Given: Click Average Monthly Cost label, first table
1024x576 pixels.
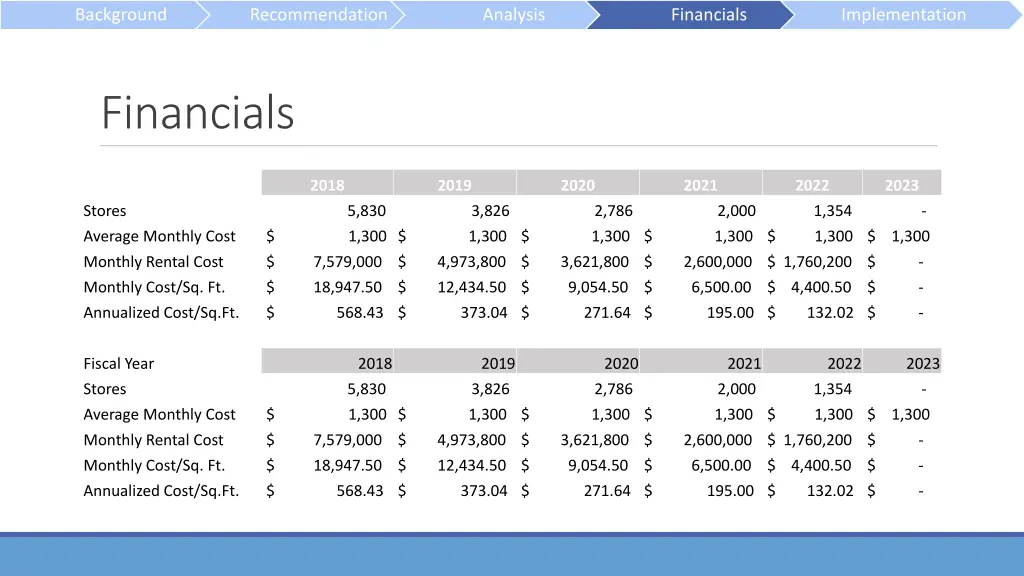Looking at the screenshot, I should pyautogui.click(x=159, y=236).
